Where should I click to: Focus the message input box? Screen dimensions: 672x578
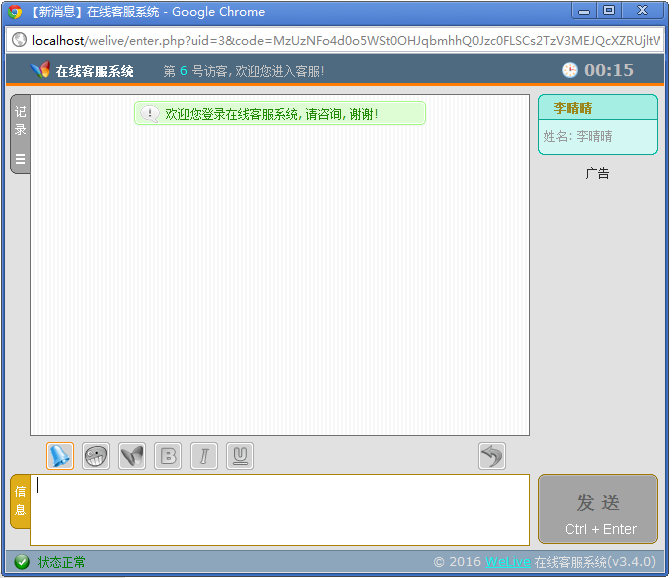[x=280, y=510]
